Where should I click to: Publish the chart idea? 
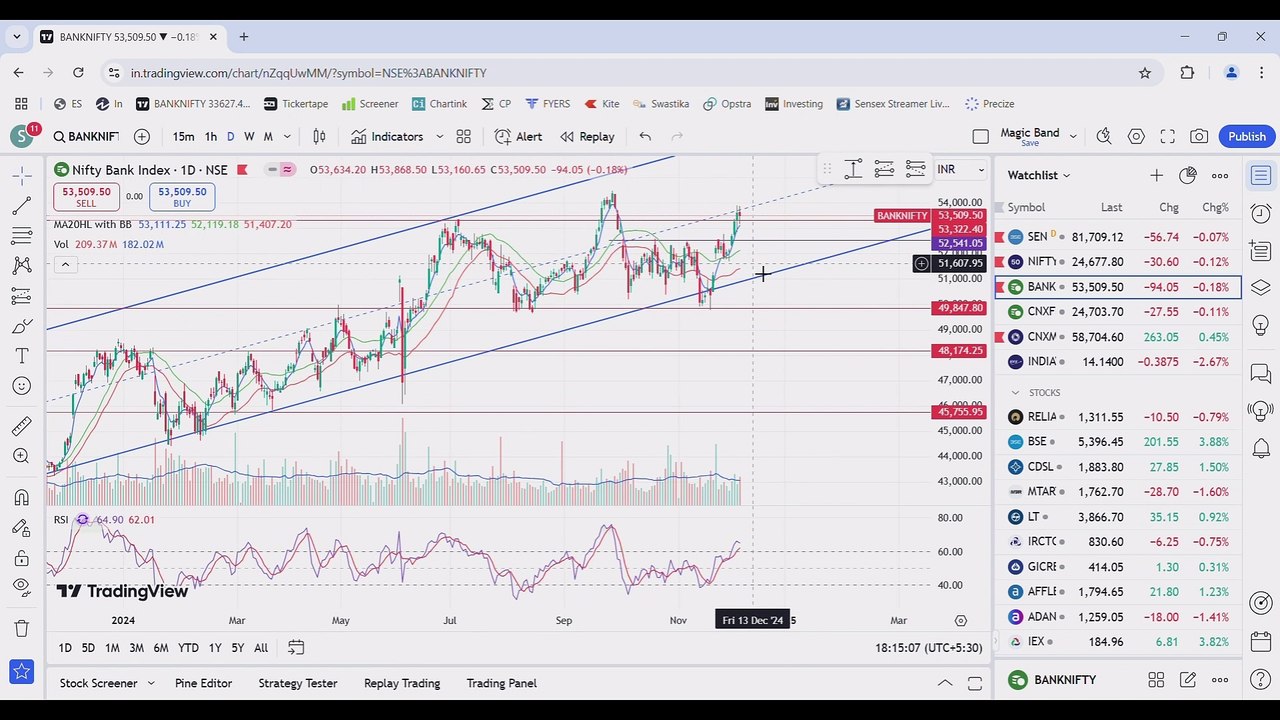pyautogui.click(x=1247, y=137)
